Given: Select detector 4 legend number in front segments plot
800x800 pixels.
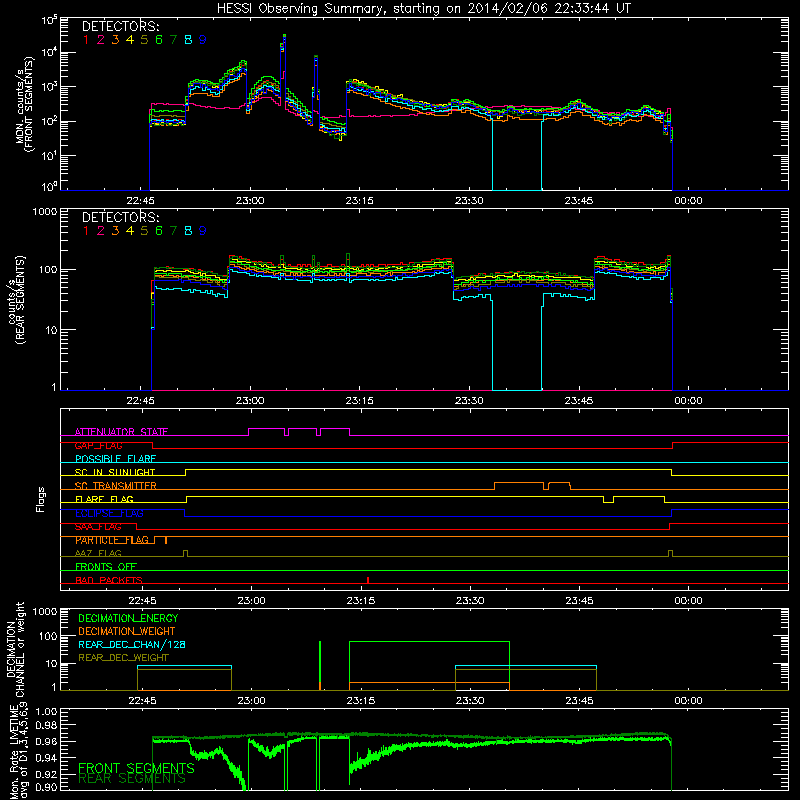Looking at the screenshot, I should click(x=130, y=40).
